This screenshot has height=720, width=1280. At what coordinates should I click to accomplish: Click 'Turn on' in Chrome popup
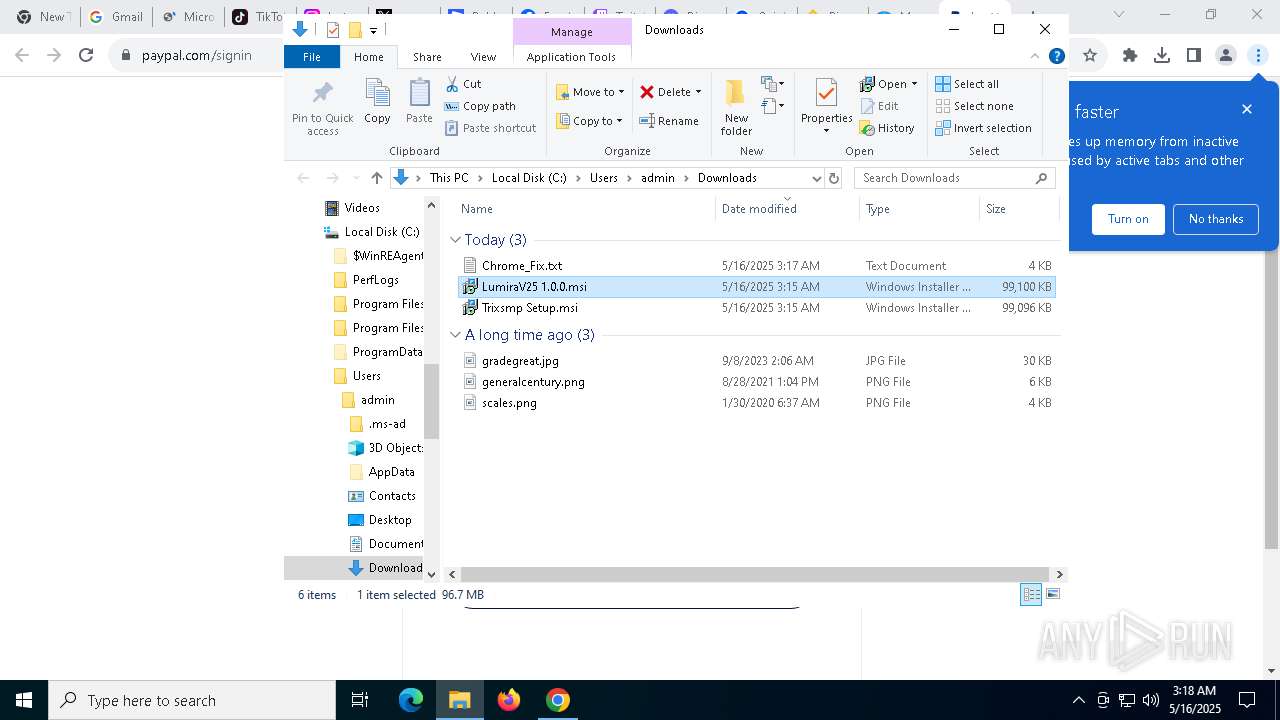tap(1128, 219)
